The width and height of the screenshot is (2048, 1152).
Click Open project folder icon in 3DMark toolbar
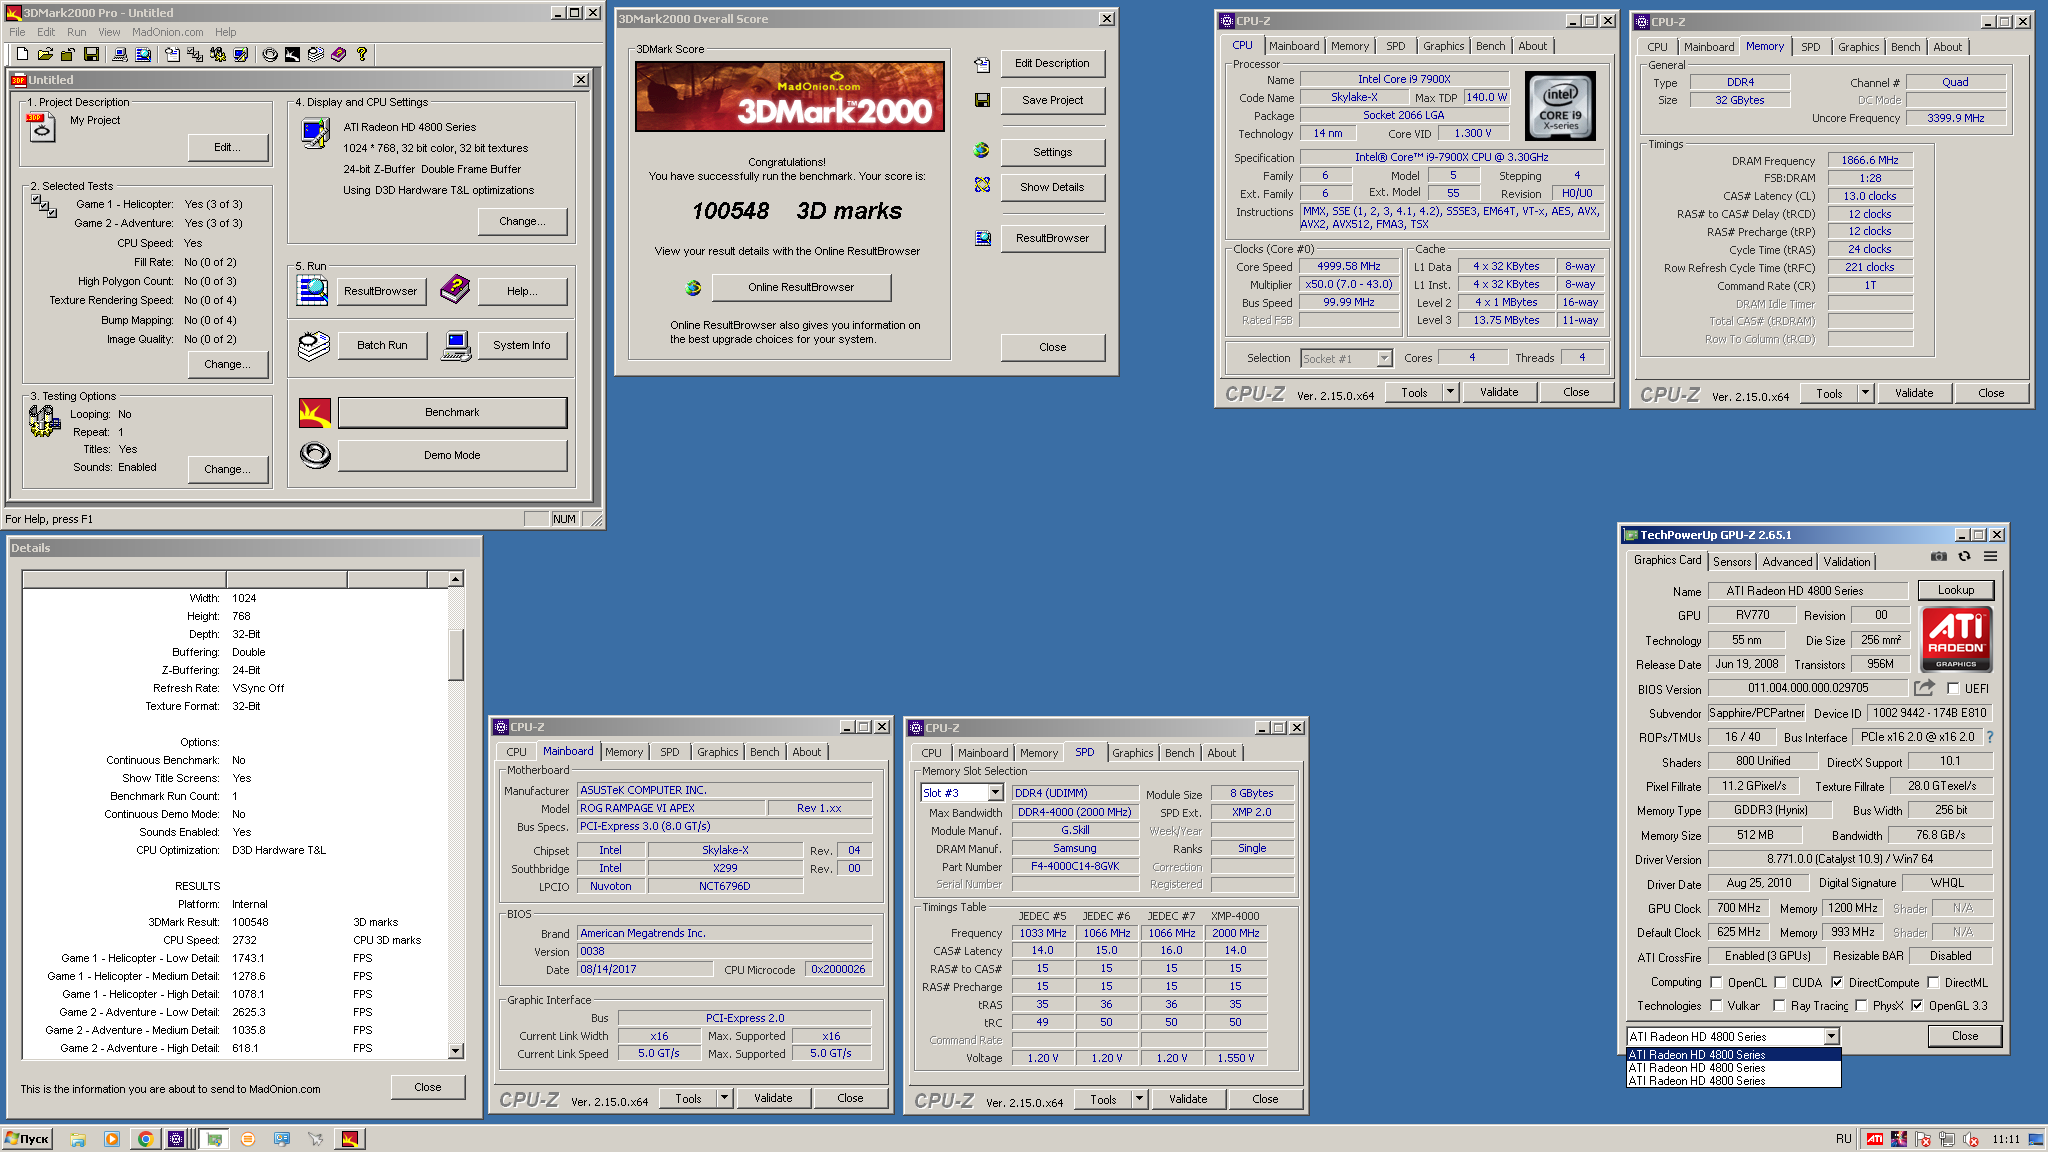(x=45, y=55)
